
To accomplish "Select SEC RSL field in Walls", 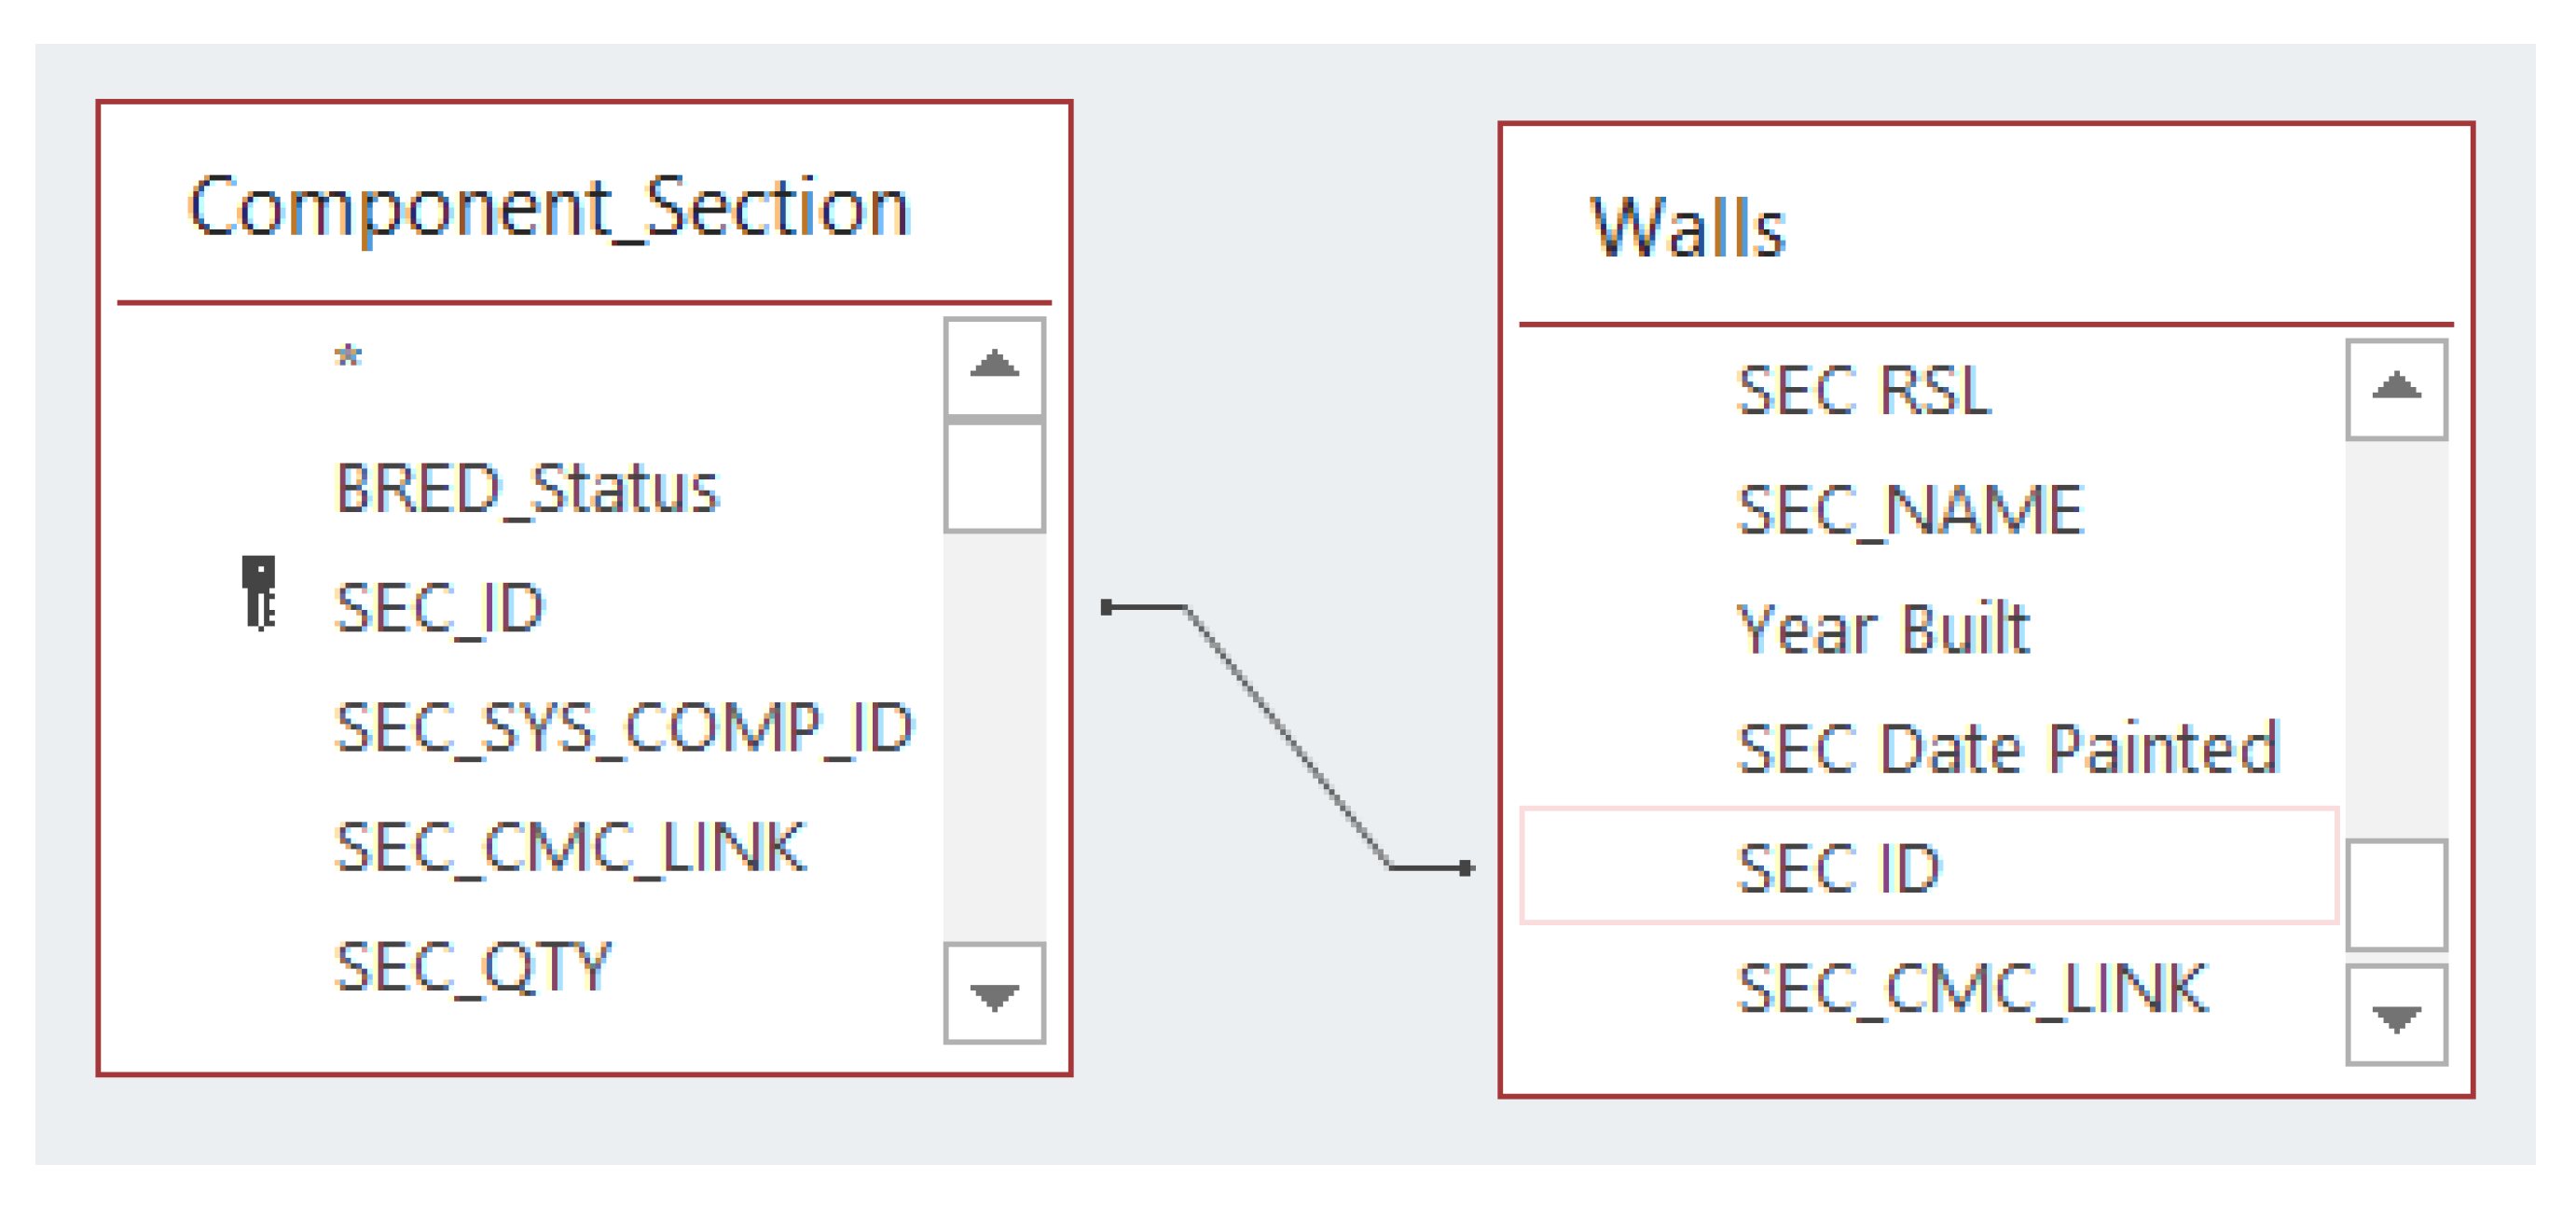I will click(x=1865, y=389).
